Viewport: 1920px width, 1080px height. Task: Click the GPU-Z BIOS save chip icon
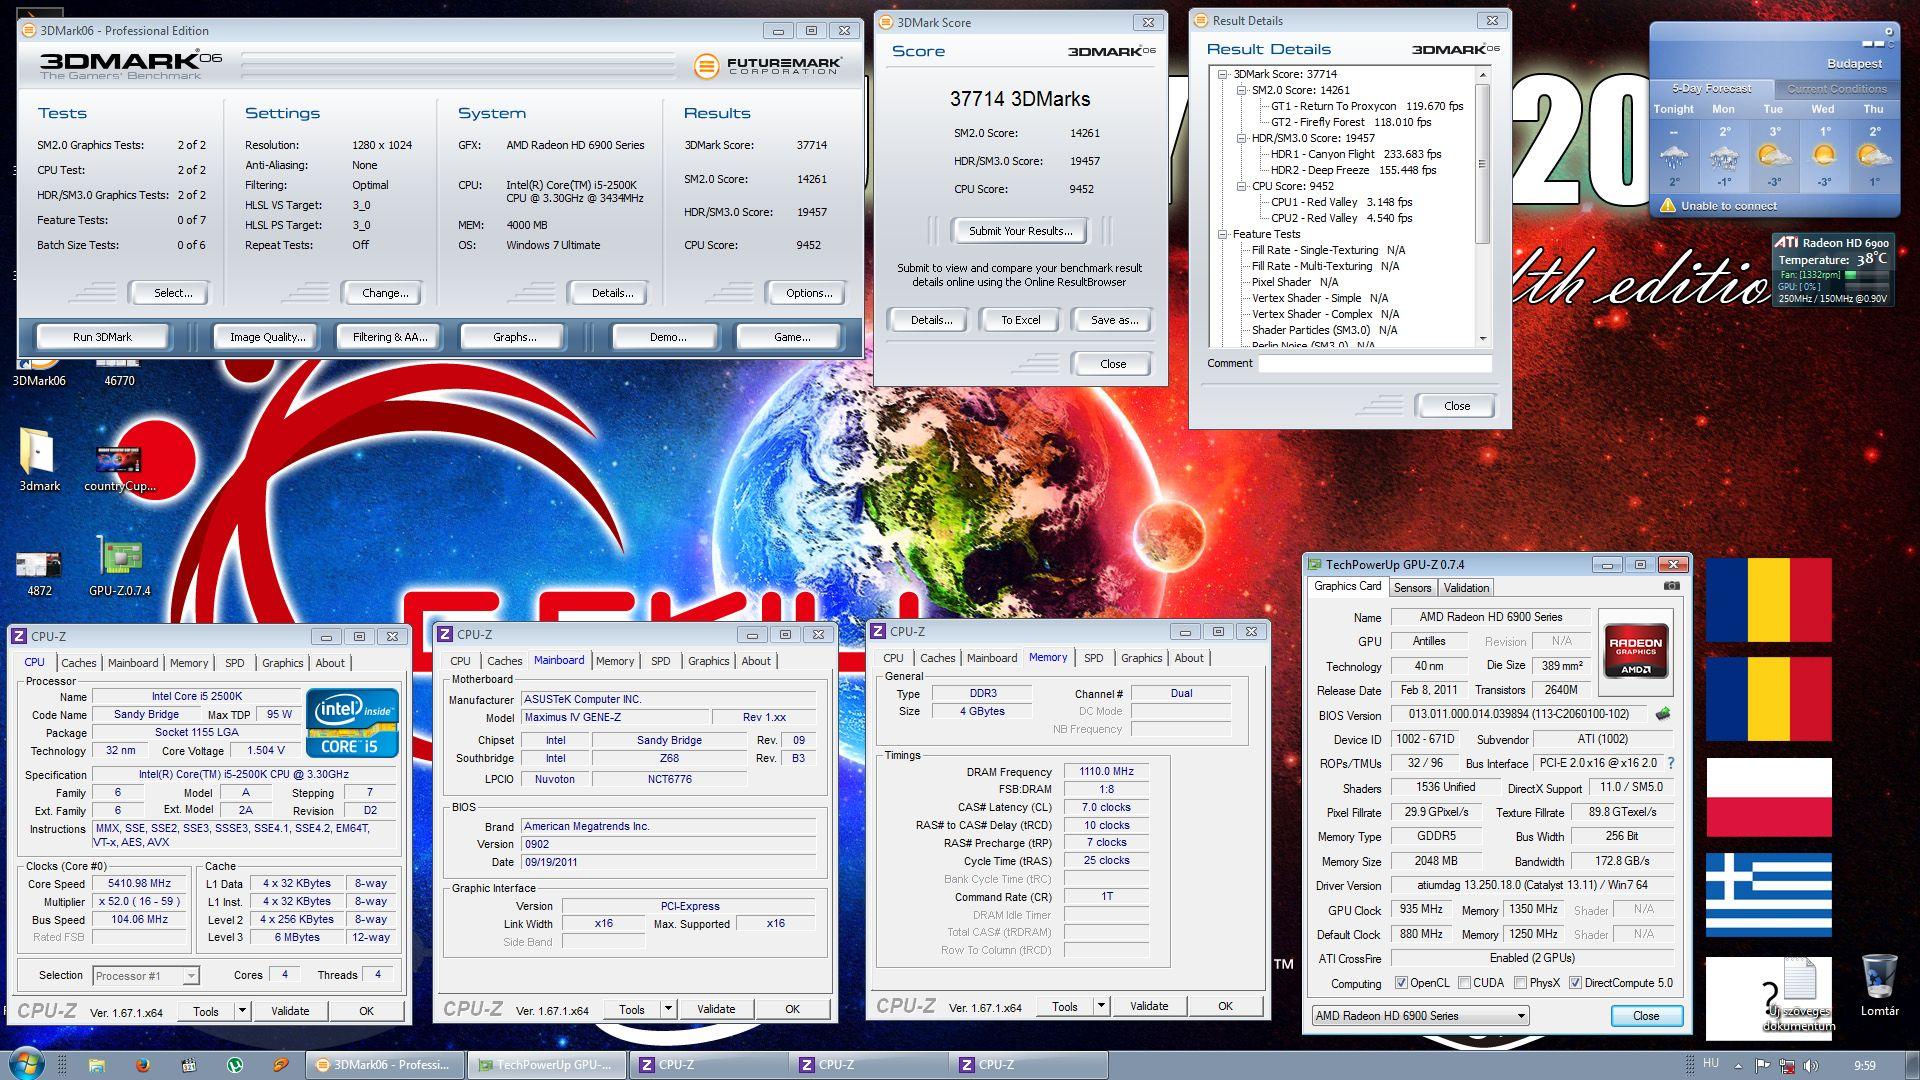[x=1663, y=714]
